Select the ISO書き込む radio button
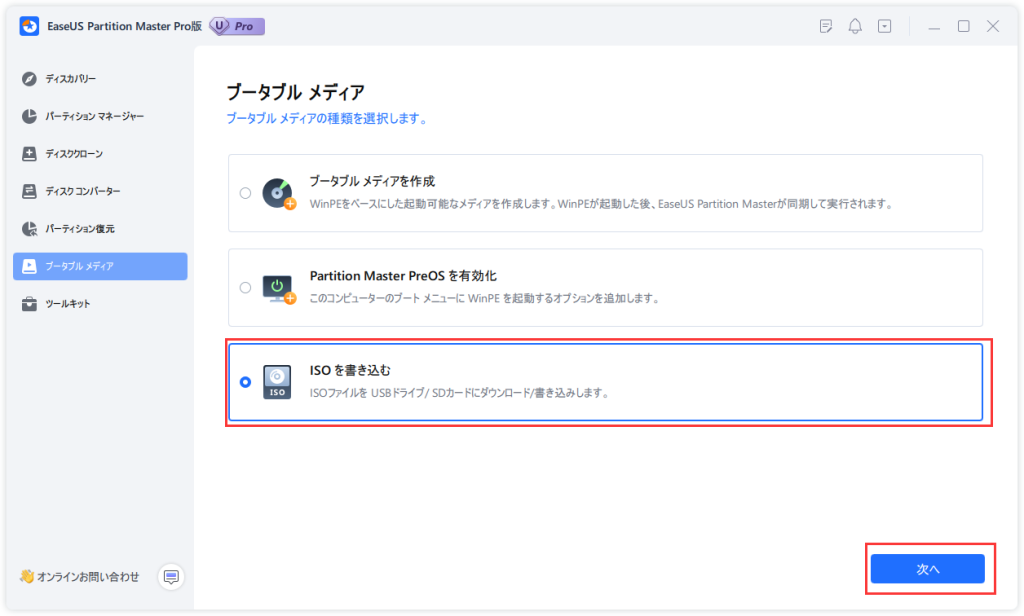Screen dimensions: 1024x616 pyautogui.click(x=245, y=382)
